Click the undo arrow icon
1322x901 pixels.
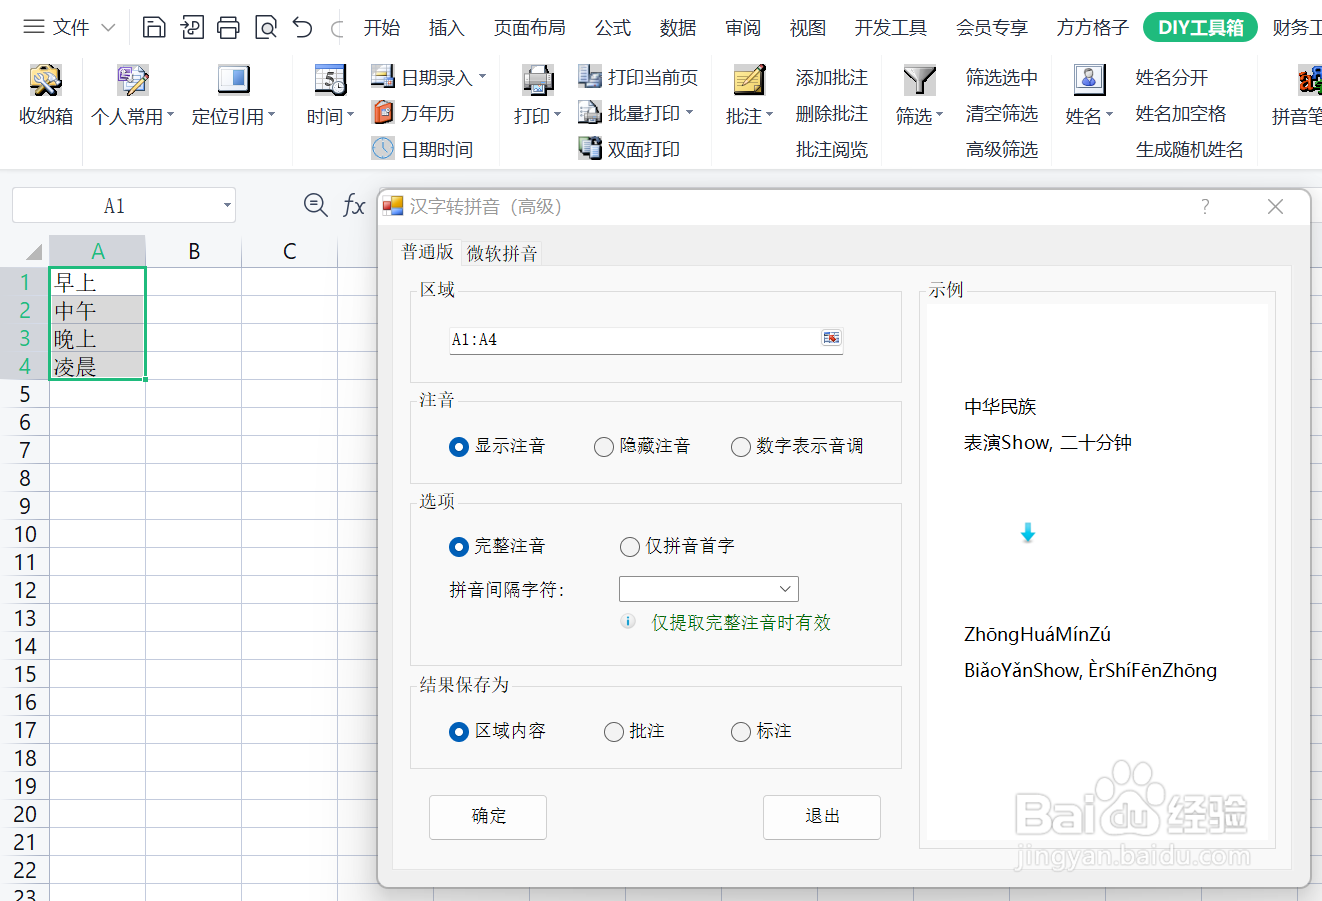point(303,27)
